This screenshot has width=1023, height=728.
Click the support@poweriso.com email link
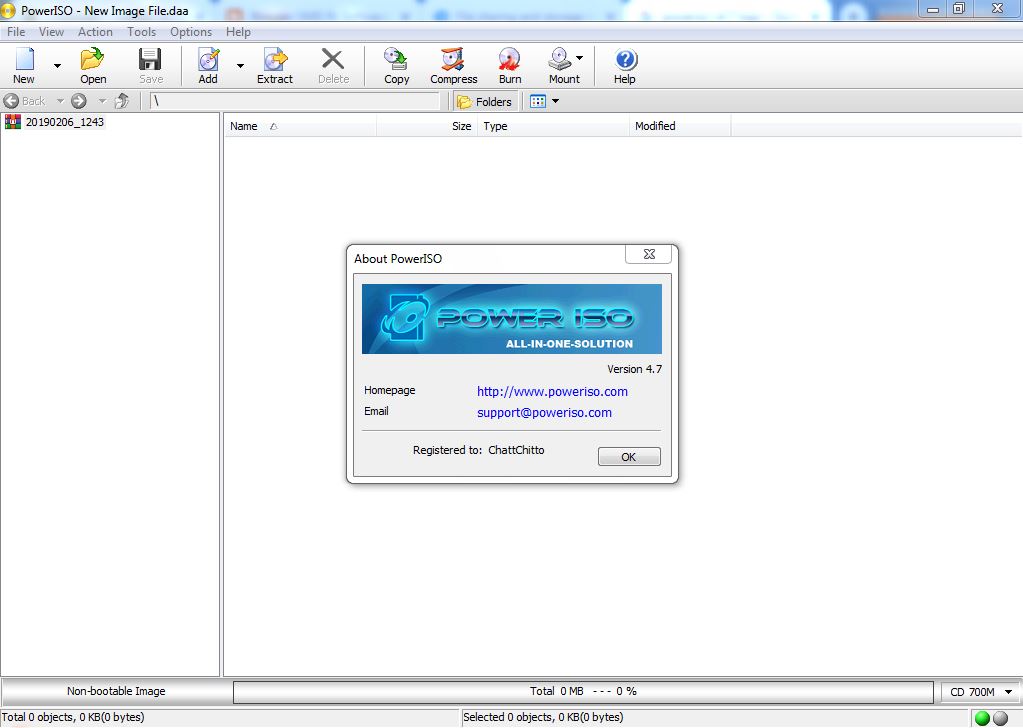click(544, 412)
